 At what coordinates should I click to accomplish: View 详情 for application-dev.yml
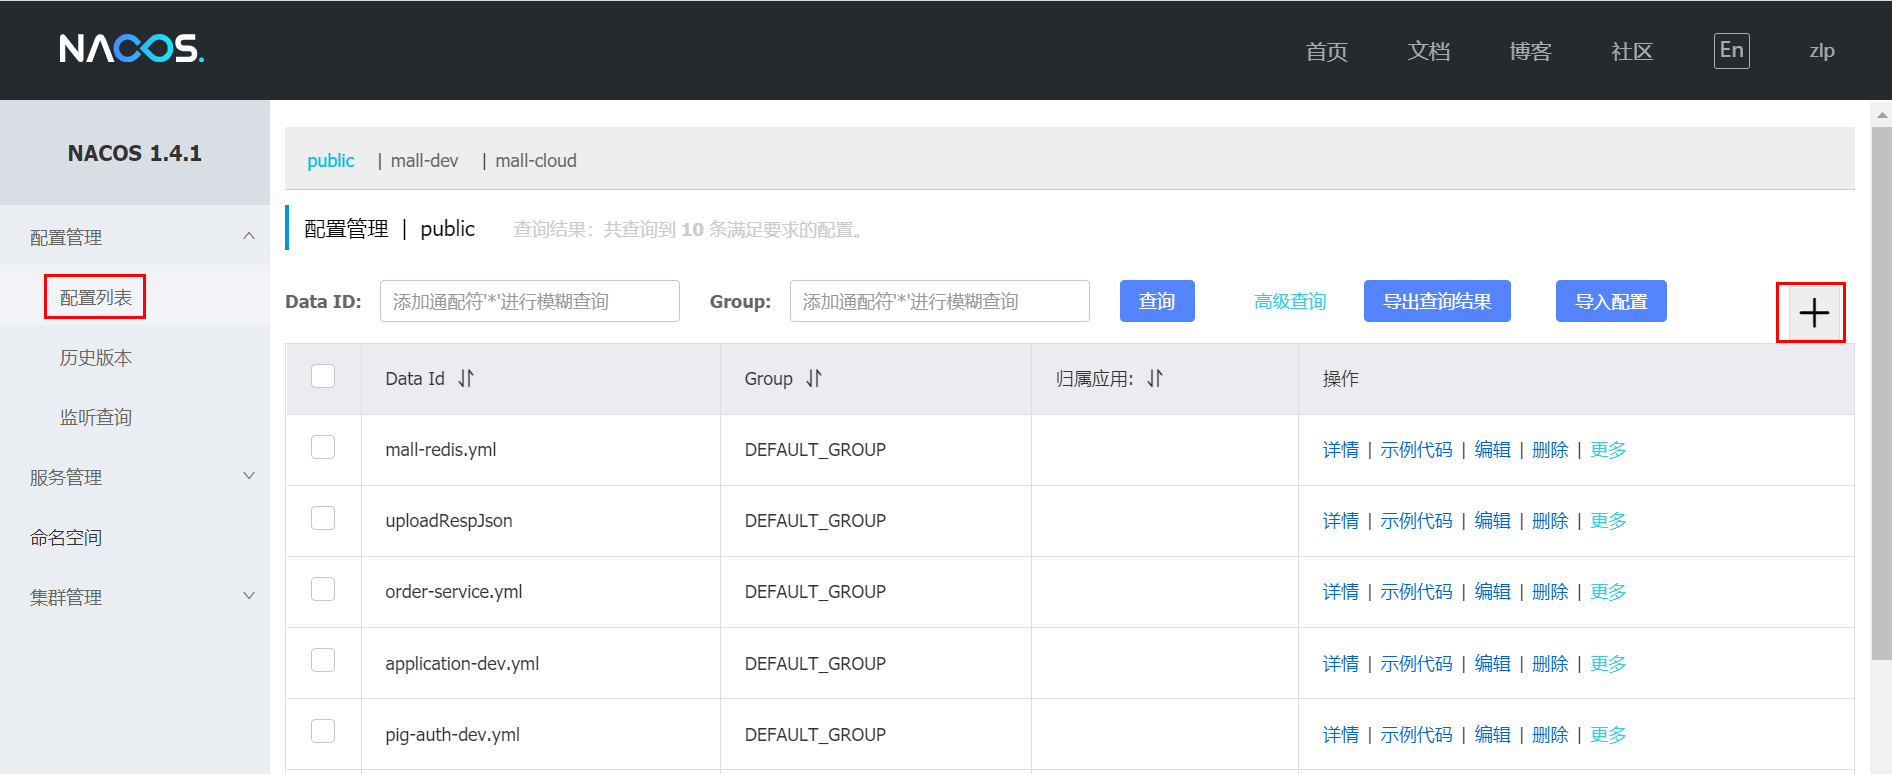1340,664
